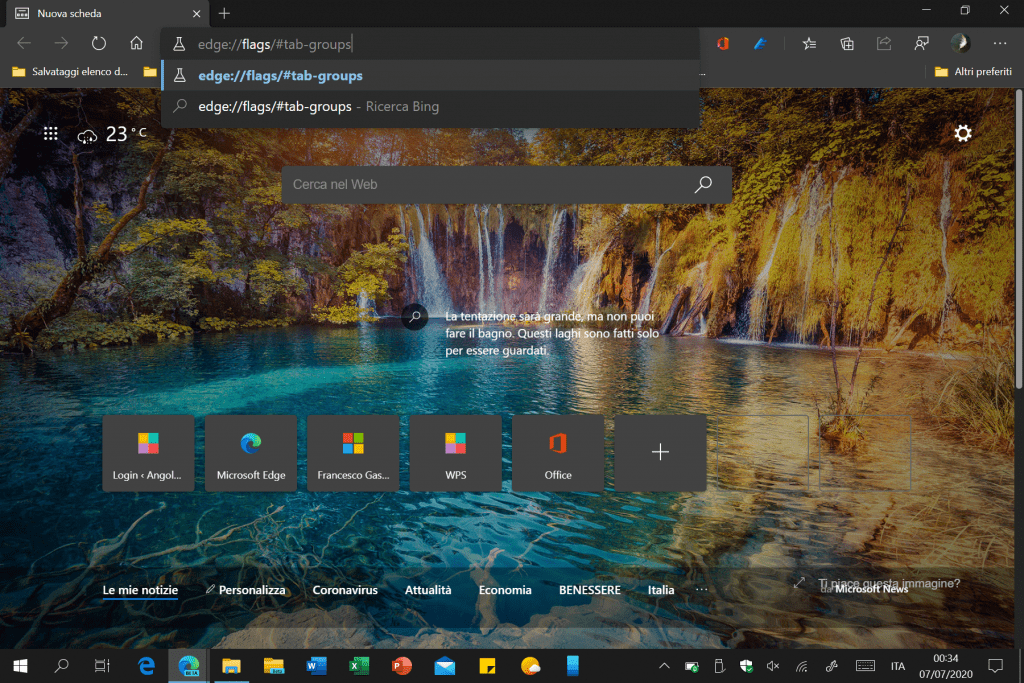Click the Office extension icon in toolbar
Screen dimensions: 1024x683
click(x=722, y=44)
